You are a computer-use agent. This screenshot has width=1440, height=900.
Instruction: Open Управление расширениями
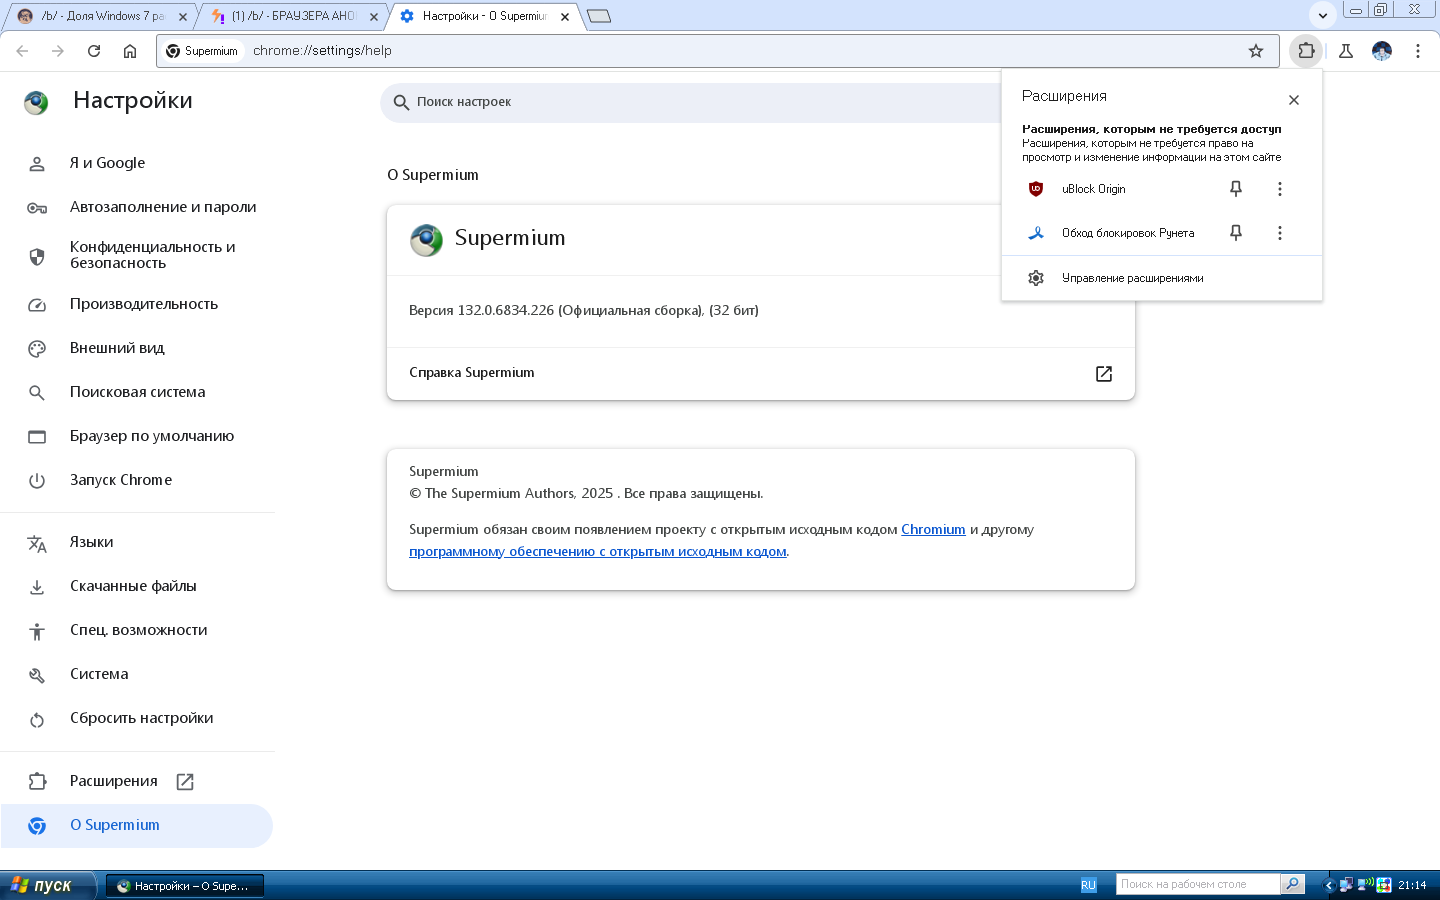pos(1162,278)
